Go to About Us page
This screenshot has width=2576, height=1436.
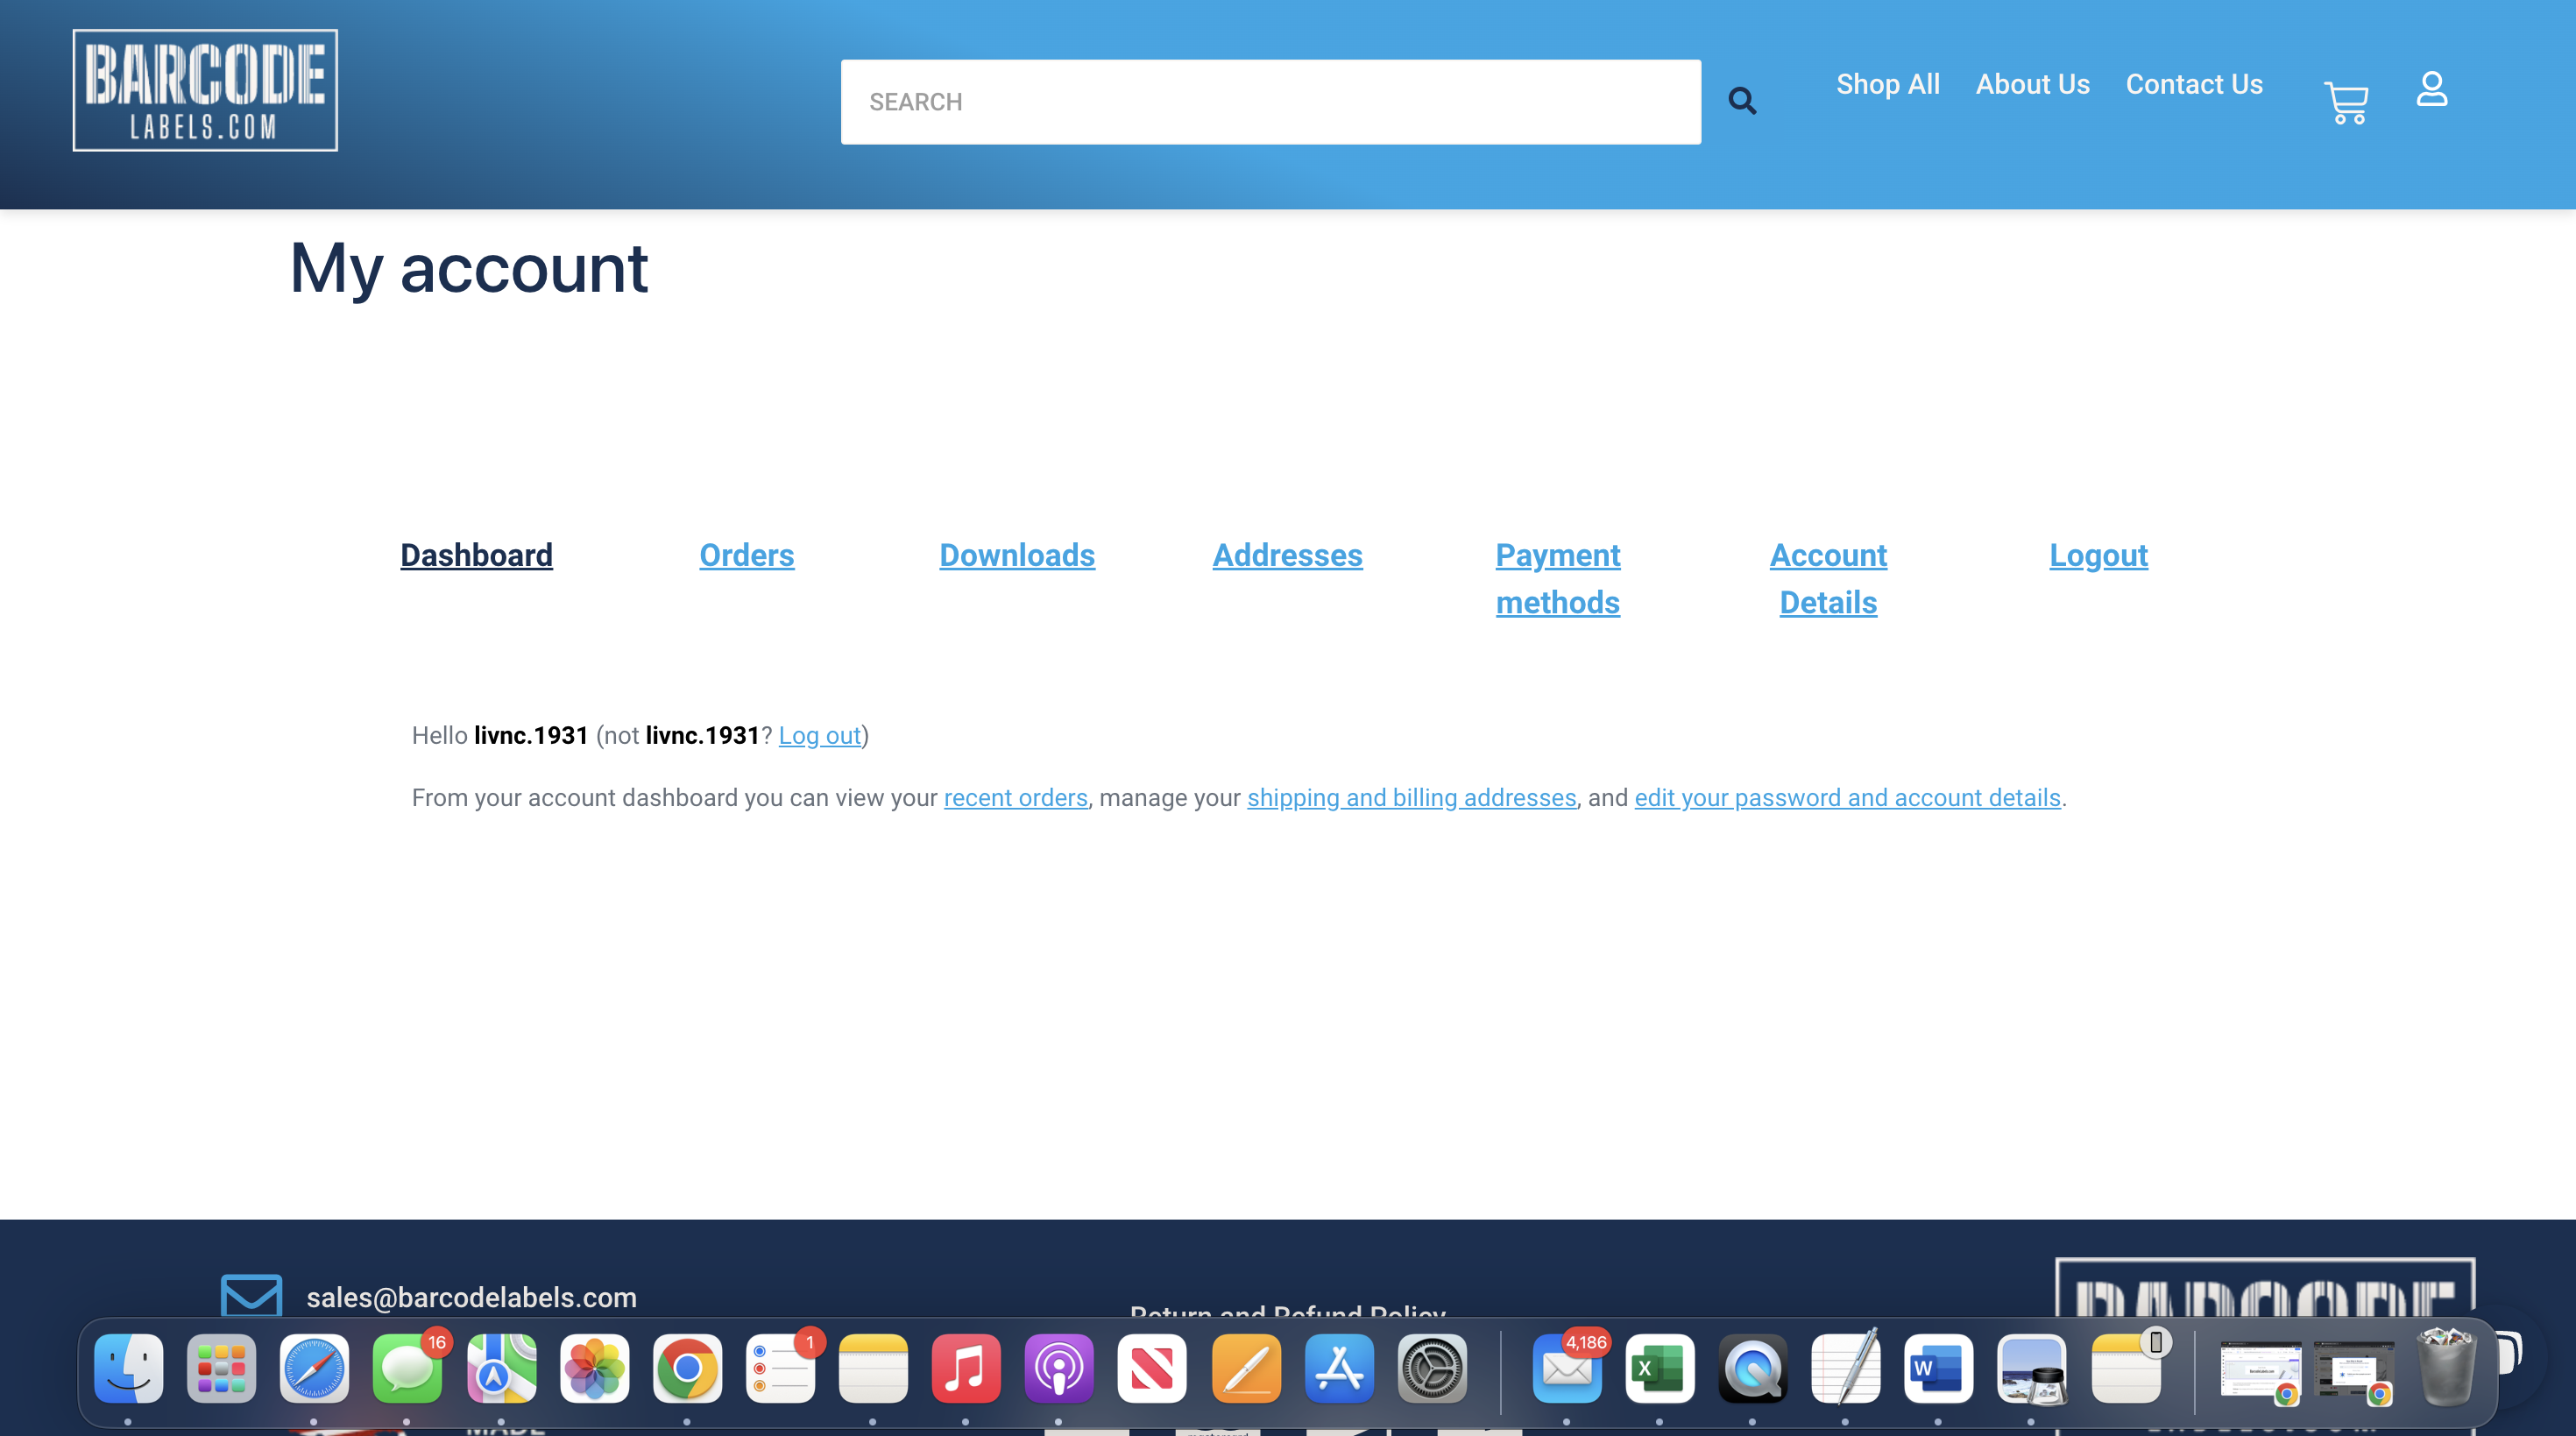(2032, 84)
